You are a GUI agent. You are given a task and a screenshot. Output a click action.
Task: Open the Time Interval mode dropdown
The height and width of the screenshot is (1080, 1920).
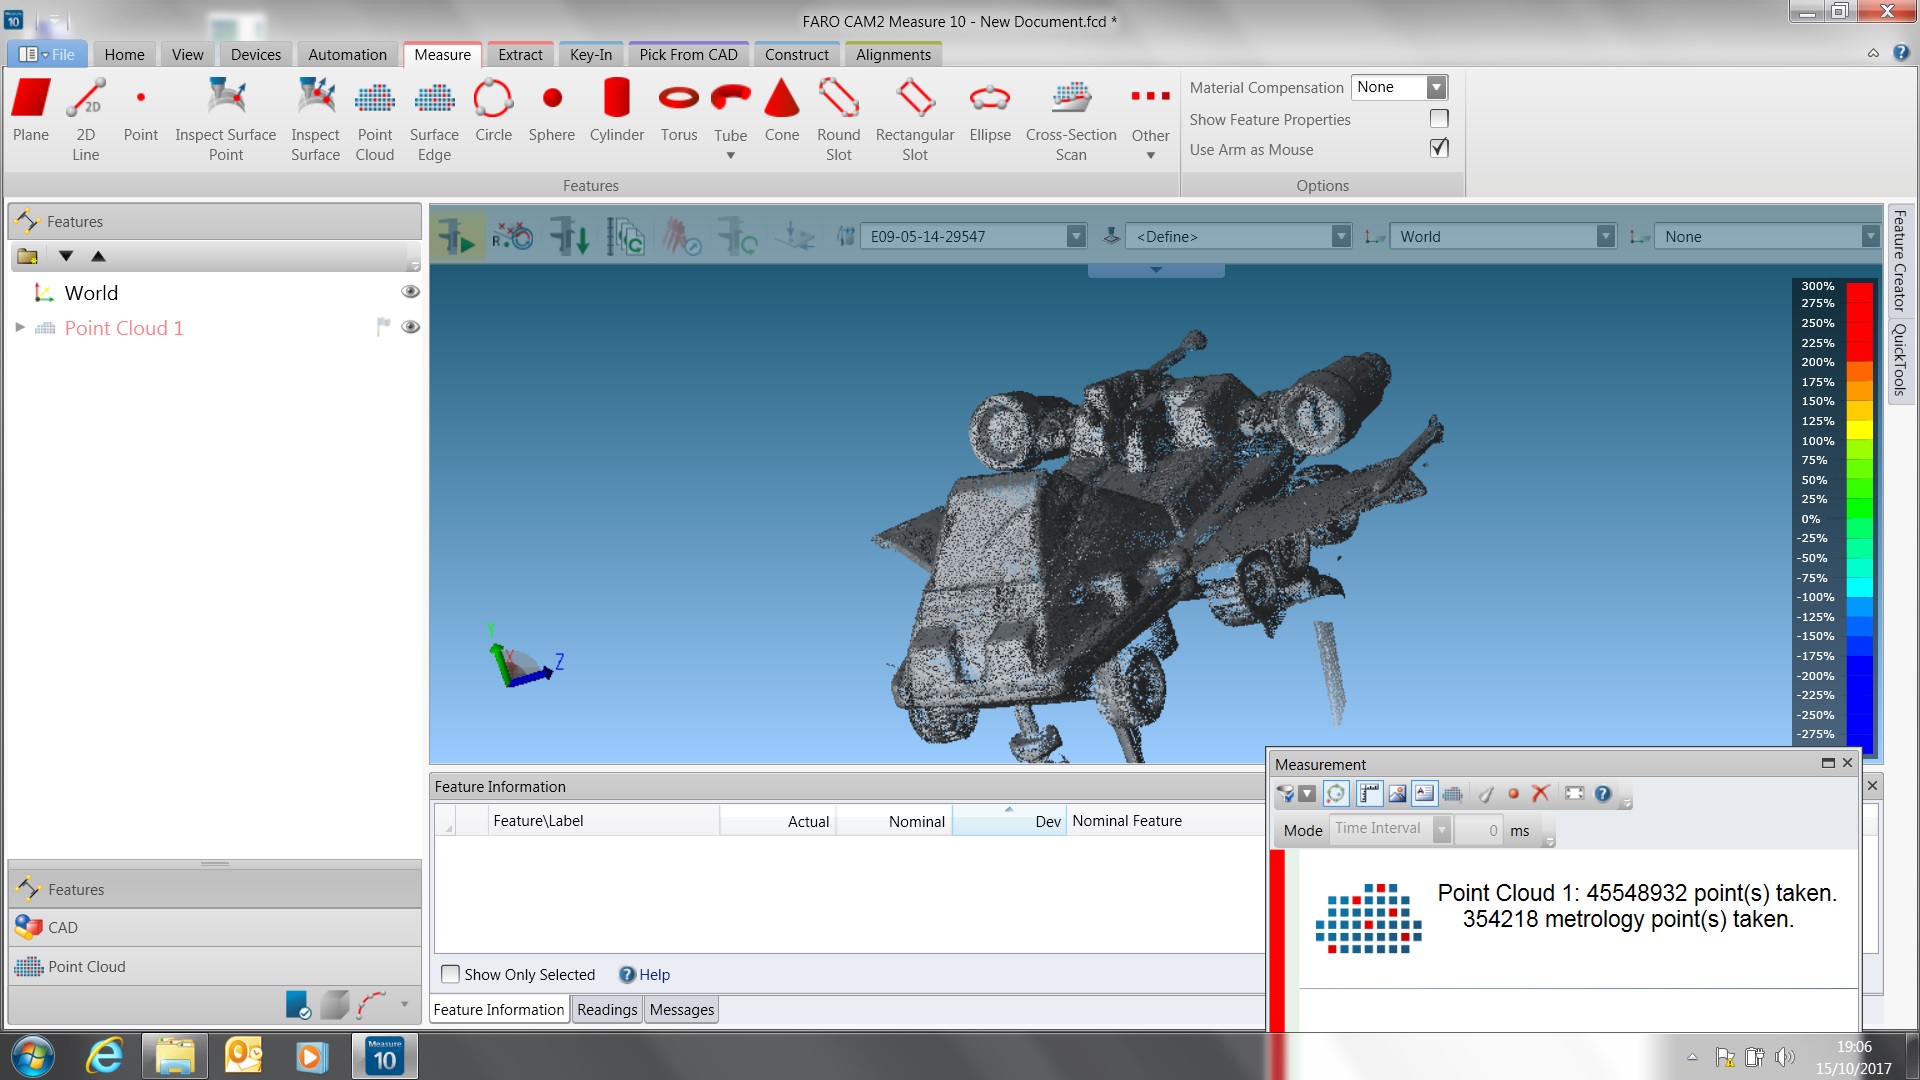click(x=1441, y=829)
